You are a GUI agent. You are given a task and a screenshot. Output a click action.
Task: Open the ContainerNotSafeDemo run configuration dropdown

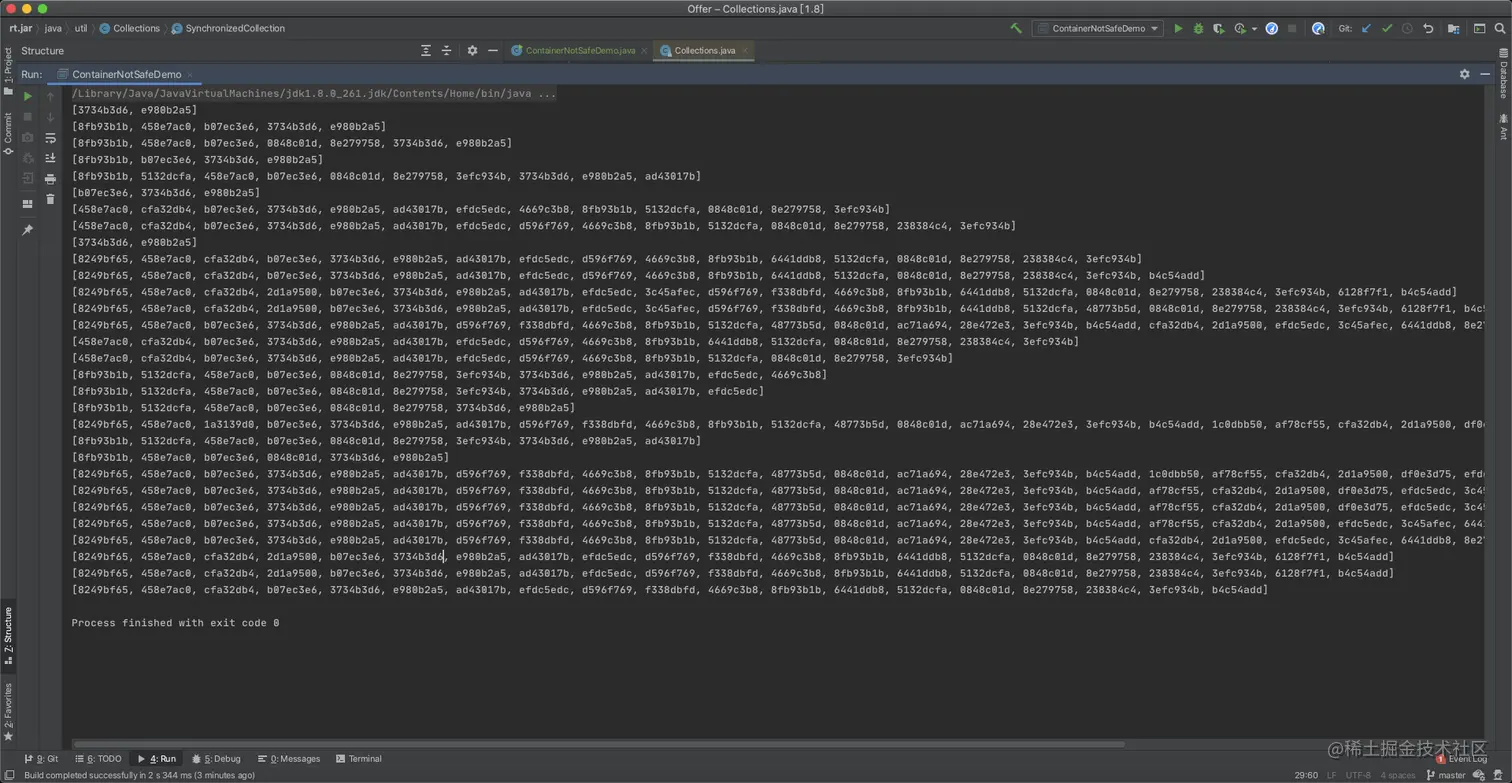[x=1098, y=29]
